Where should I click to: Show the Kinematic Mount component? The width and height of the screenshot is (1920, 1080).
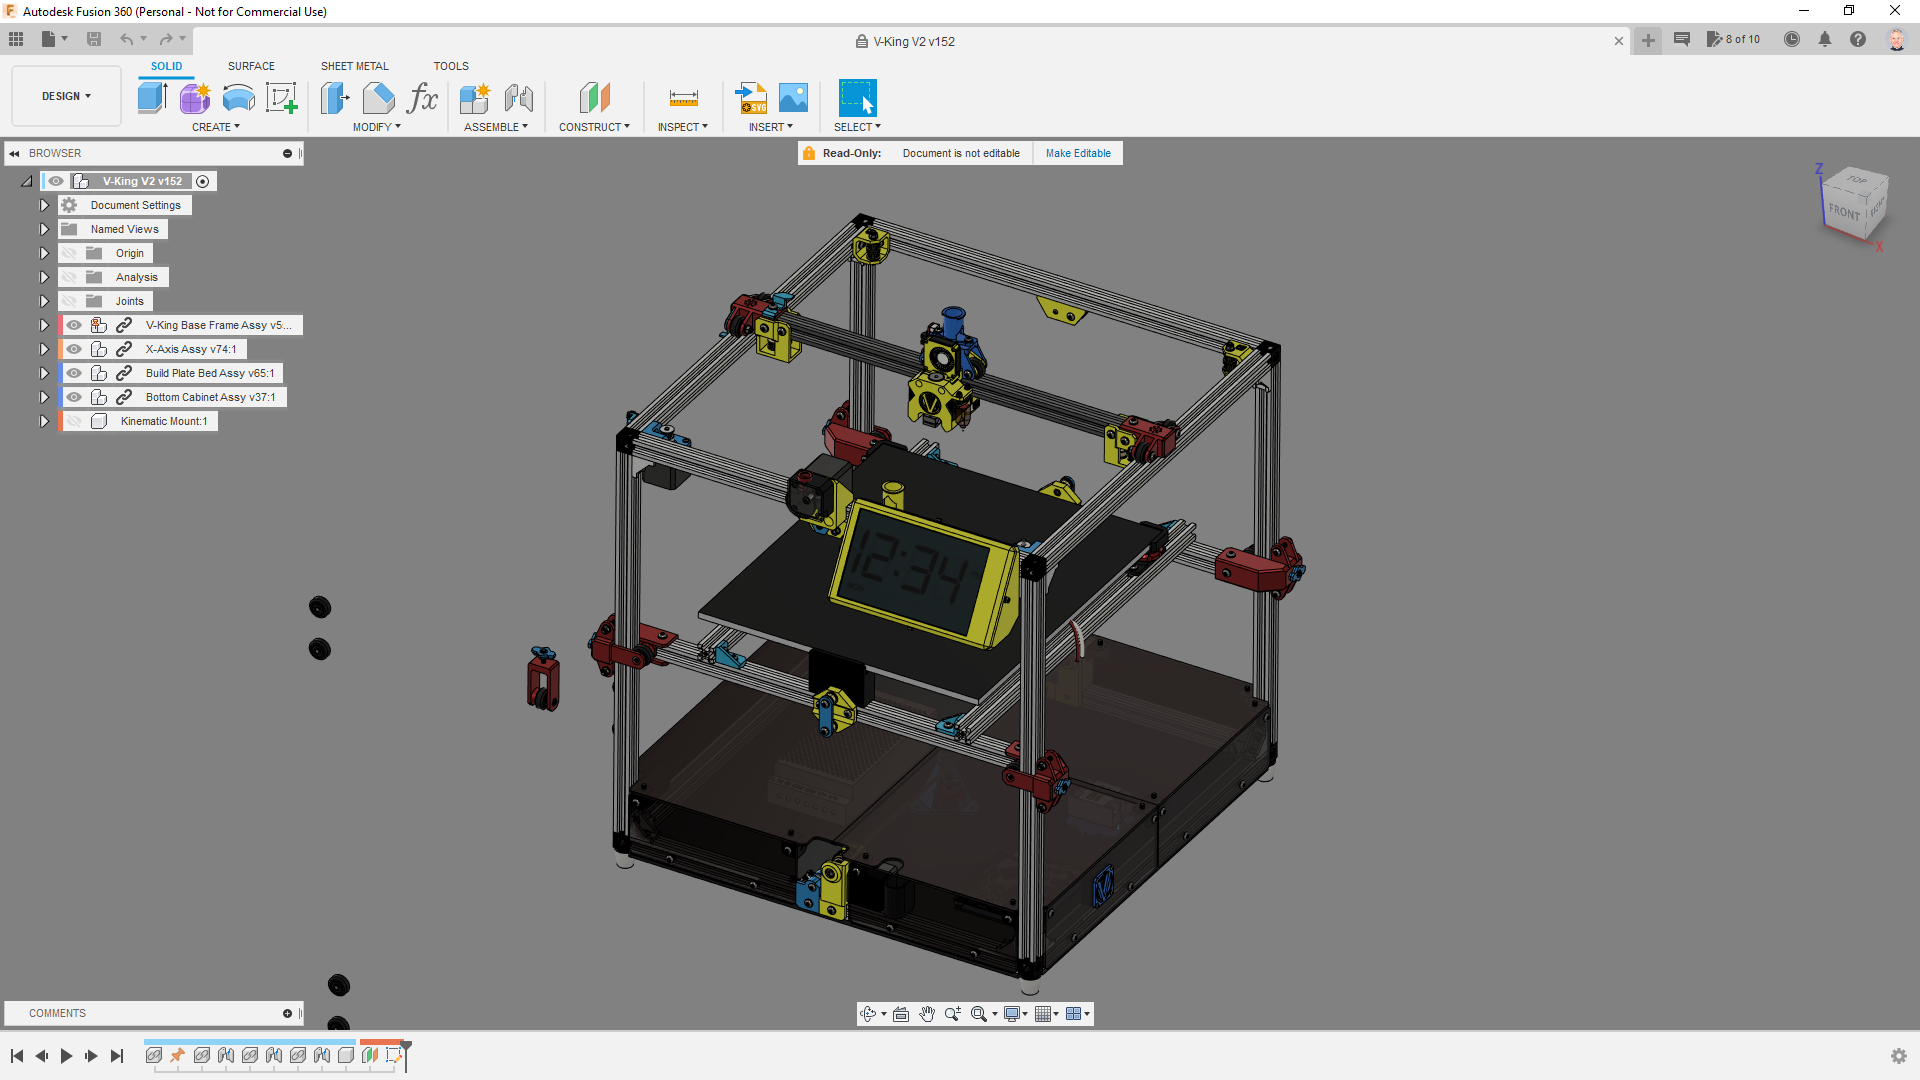pyautogui.click(x=74, y=421)
